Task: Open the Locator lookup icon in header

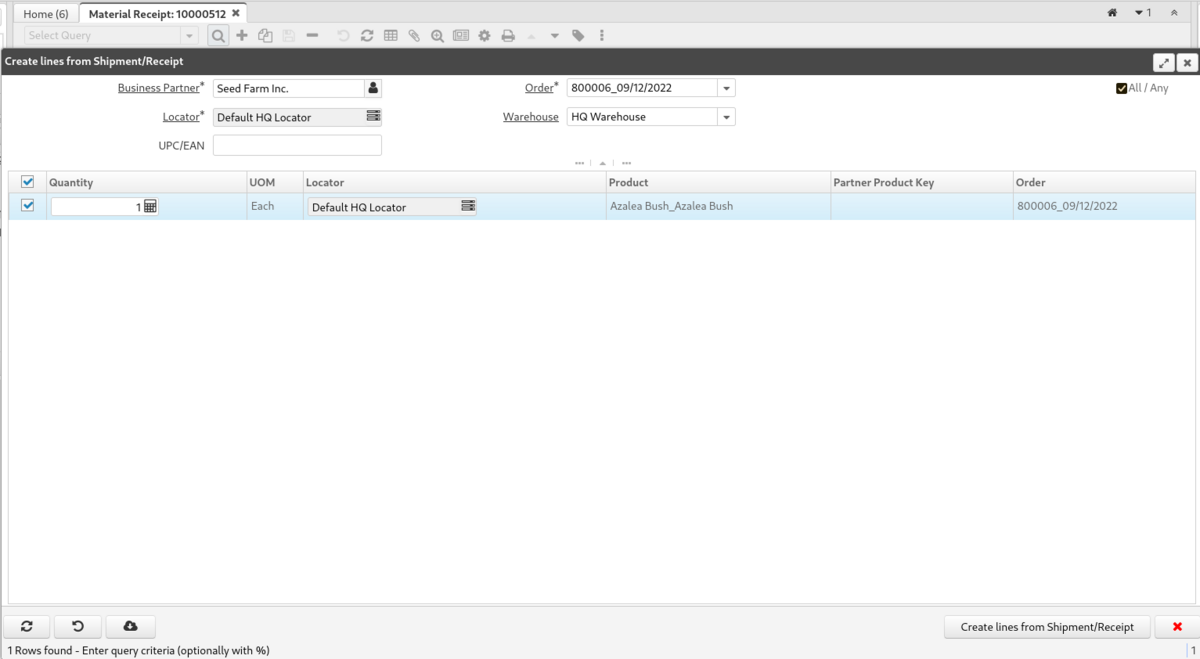Action: 373,117
